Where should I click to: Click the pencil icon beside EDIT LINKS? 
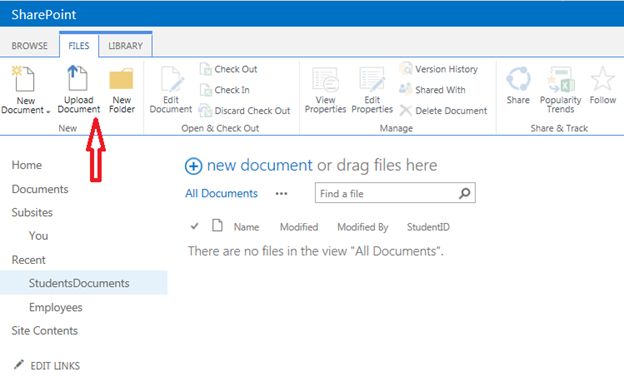18,364
